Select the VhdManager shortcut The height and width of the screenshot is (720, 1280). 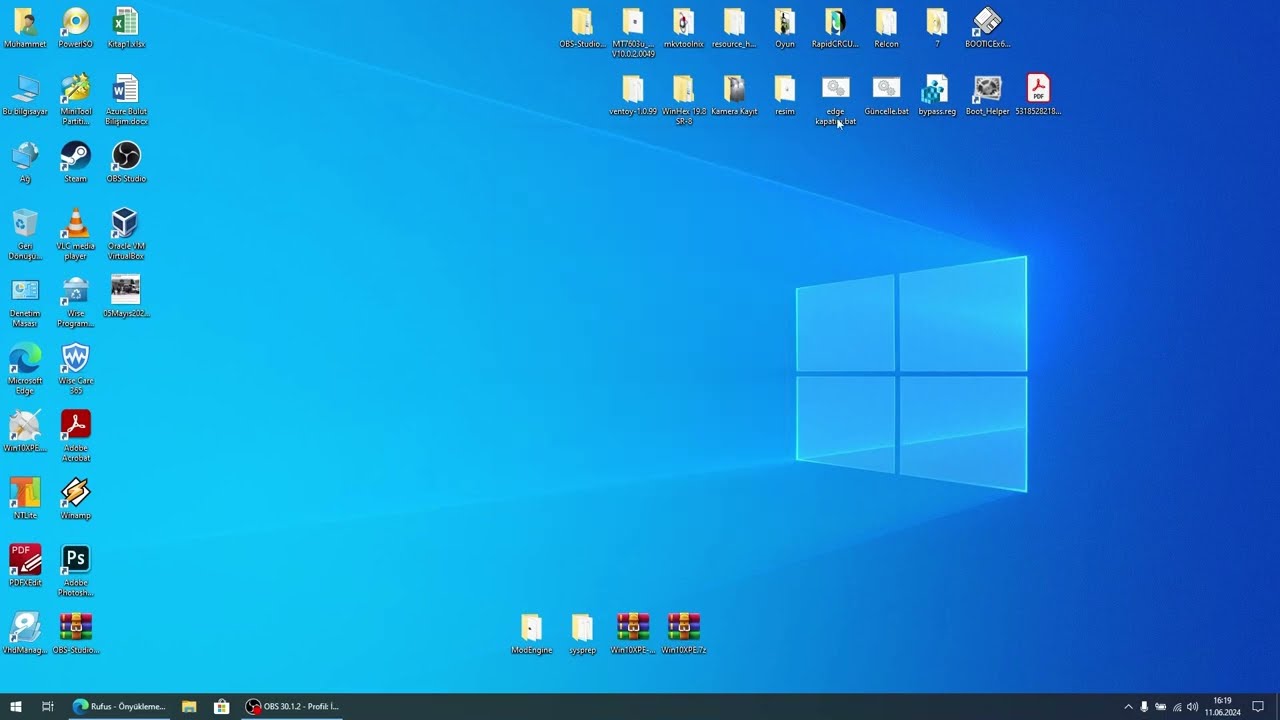pos(25,633)
